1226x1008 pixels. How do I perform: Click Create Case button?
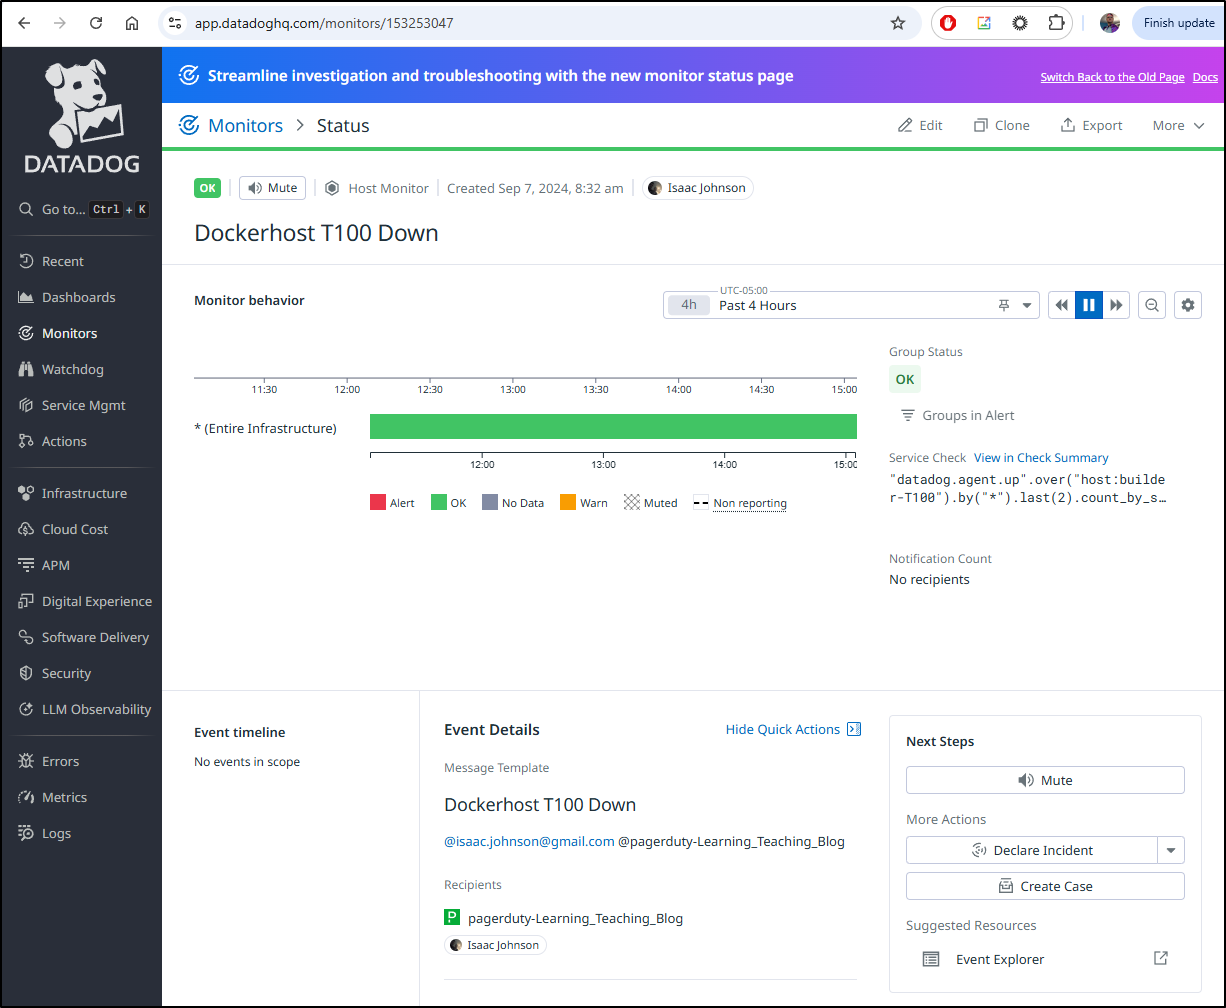coord(1045,886)
